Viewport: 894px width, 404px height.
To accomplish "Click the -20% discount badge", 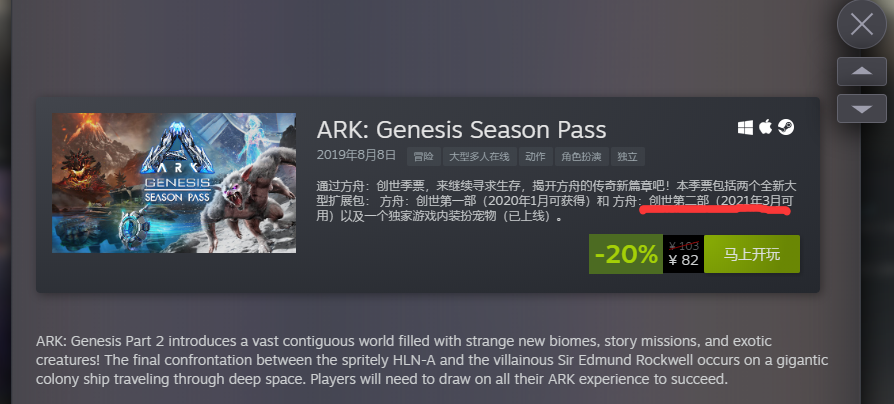I will click(x=626, y=254).
